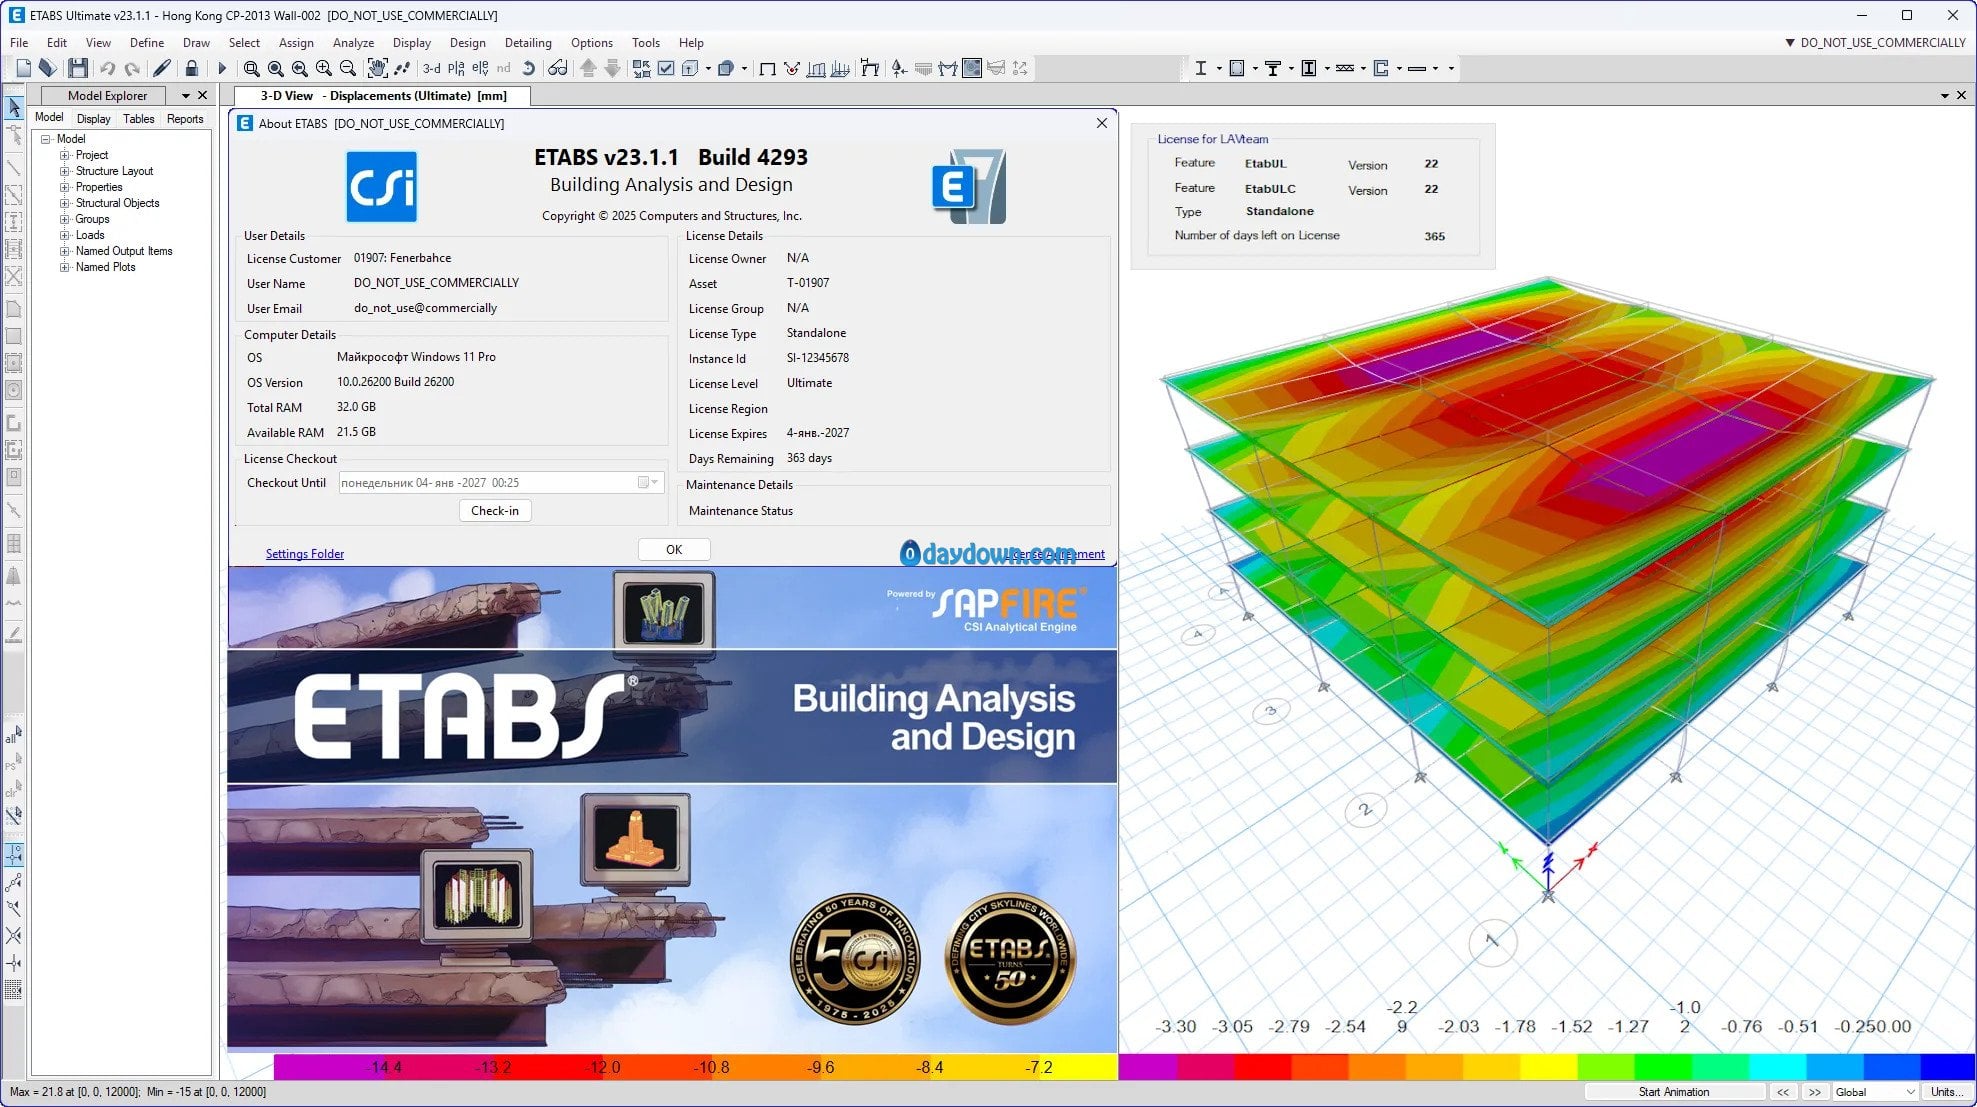
Task: Select the pointer tool in left sidebar
Action: (x=14, y=107)
